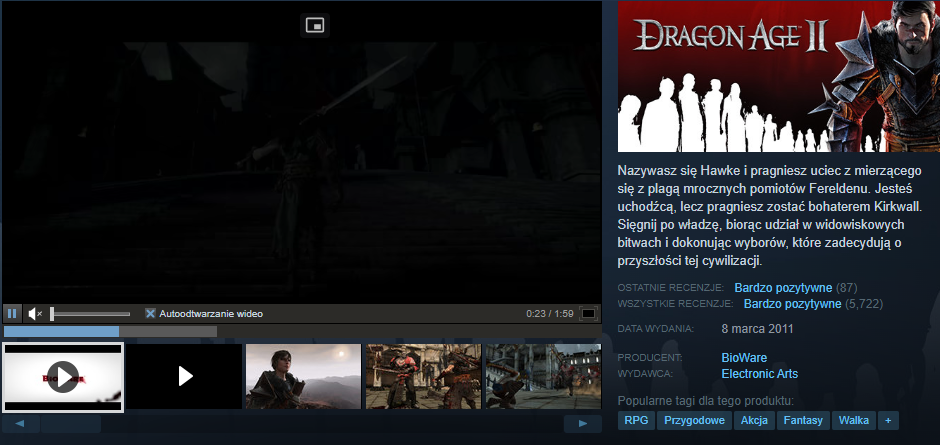This screenshot has height=445, width=940.
Task: Adjust the video volume slider
Action: 90,314
